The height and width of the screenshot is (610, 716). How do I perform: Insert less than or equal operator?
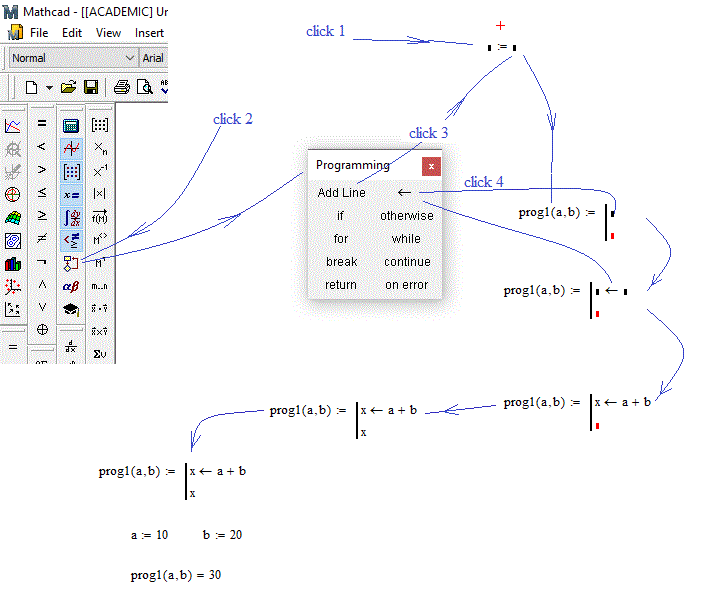pyautogui.click(x=42, y=192)
